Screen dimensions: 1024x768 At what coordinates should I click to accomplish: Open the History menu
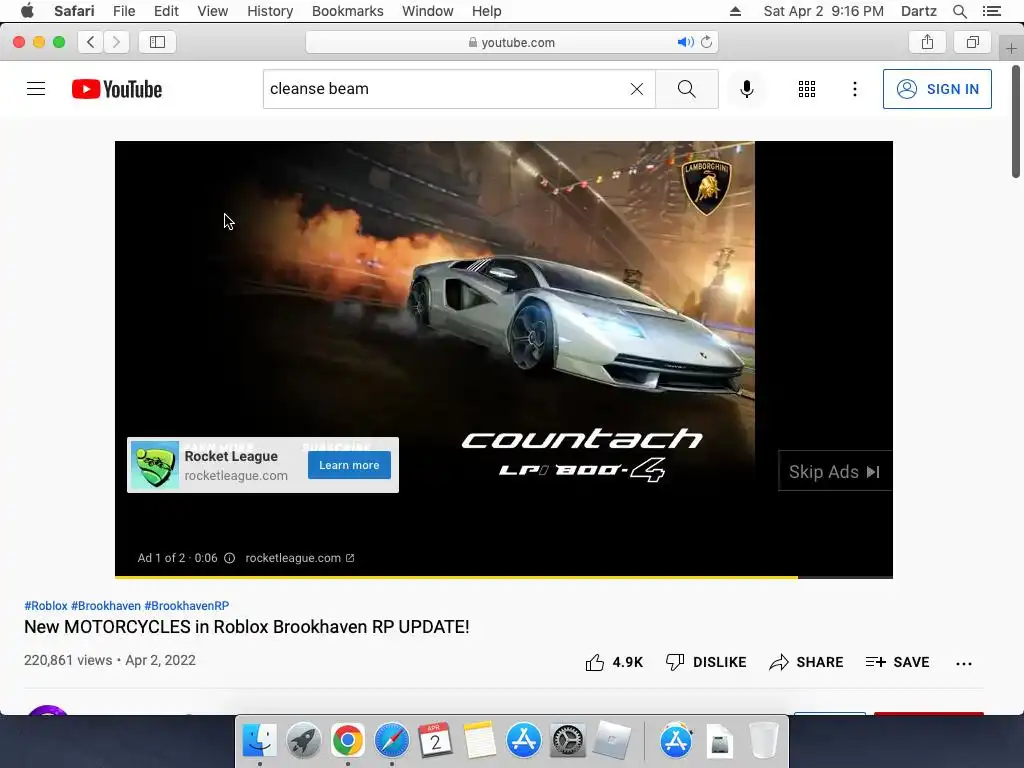(x=270, y=11)
